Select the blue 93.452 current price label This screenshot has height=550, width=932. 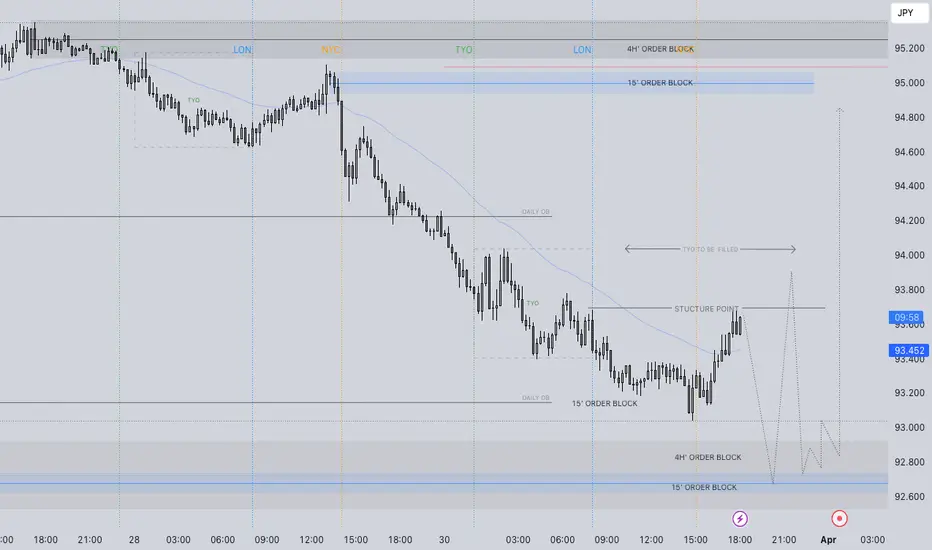pos(909,350)
